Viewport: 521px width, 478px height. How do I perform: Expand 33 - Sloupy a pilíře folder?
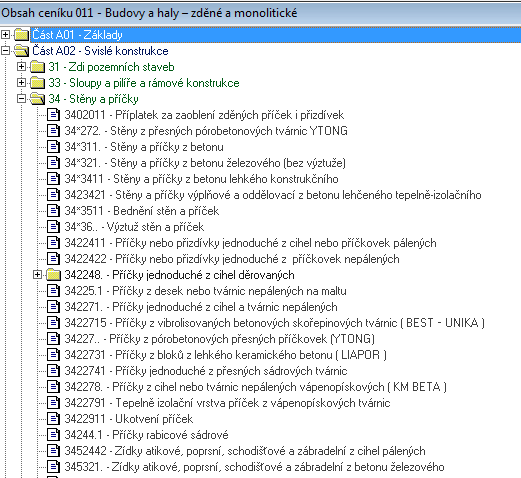click(x=21, y=83)
